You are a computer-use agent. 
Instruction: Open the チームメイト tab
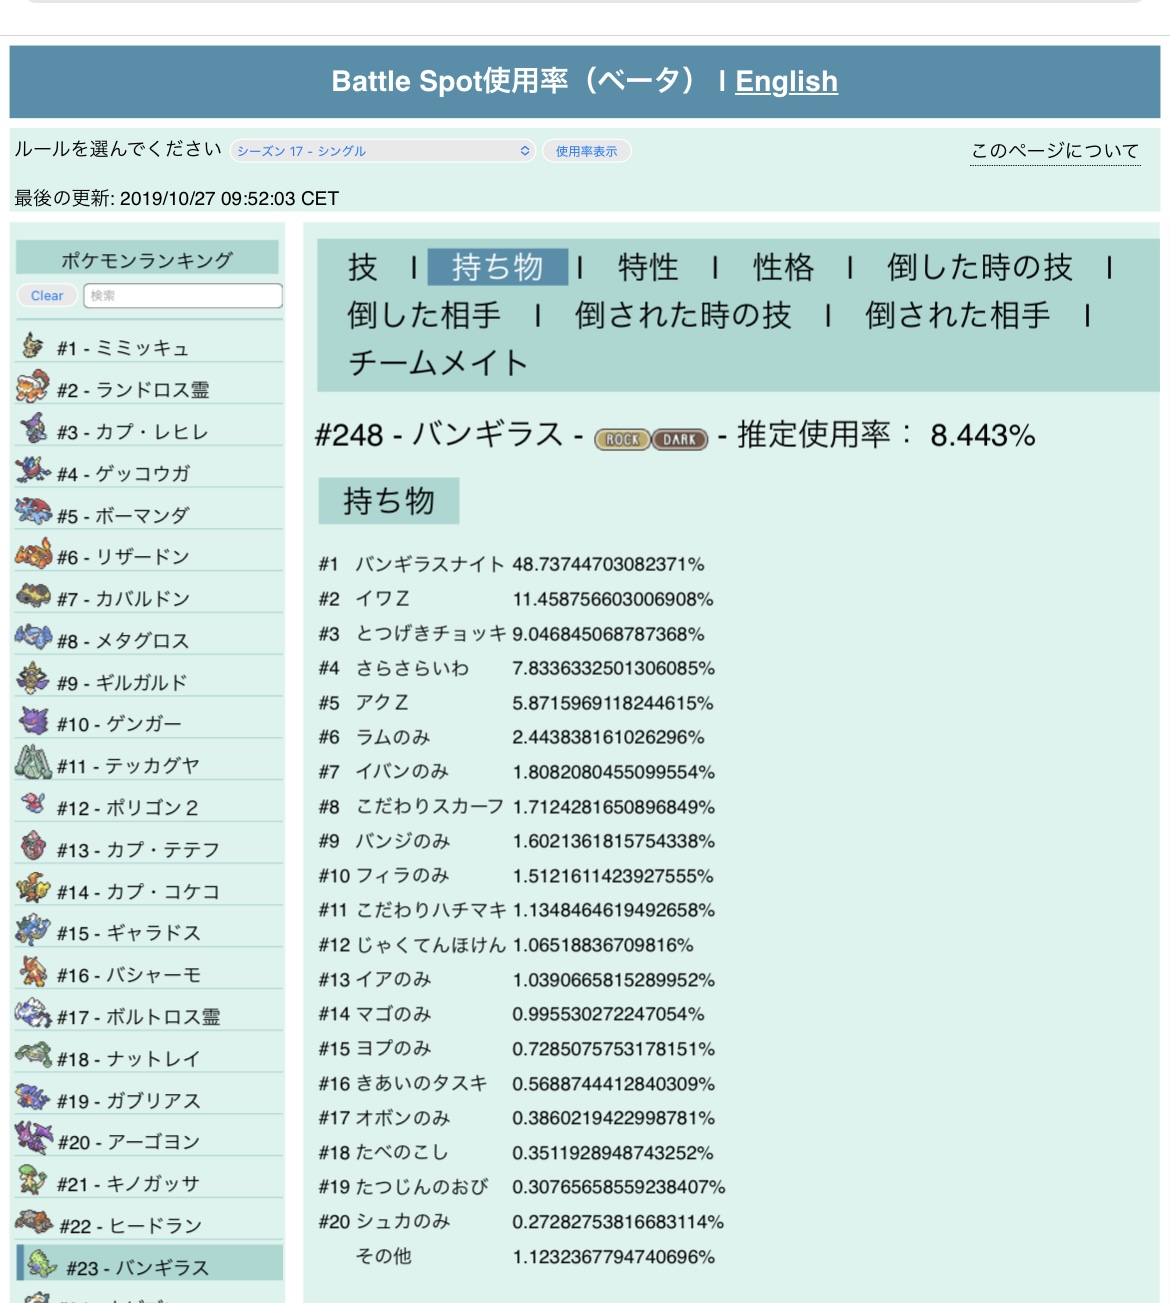[x=438, y=363]
